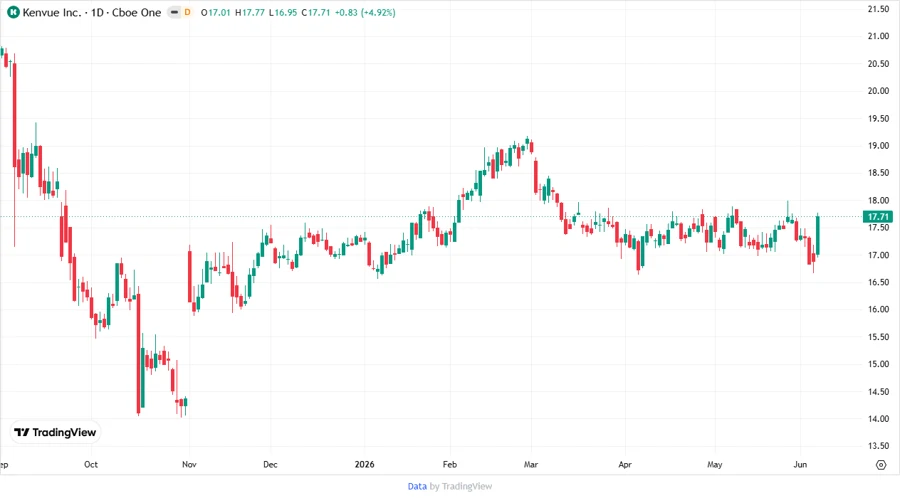900x498 pixels.
Task: Click the 13.50 price axis label
Action: click(x=878, y=446)
